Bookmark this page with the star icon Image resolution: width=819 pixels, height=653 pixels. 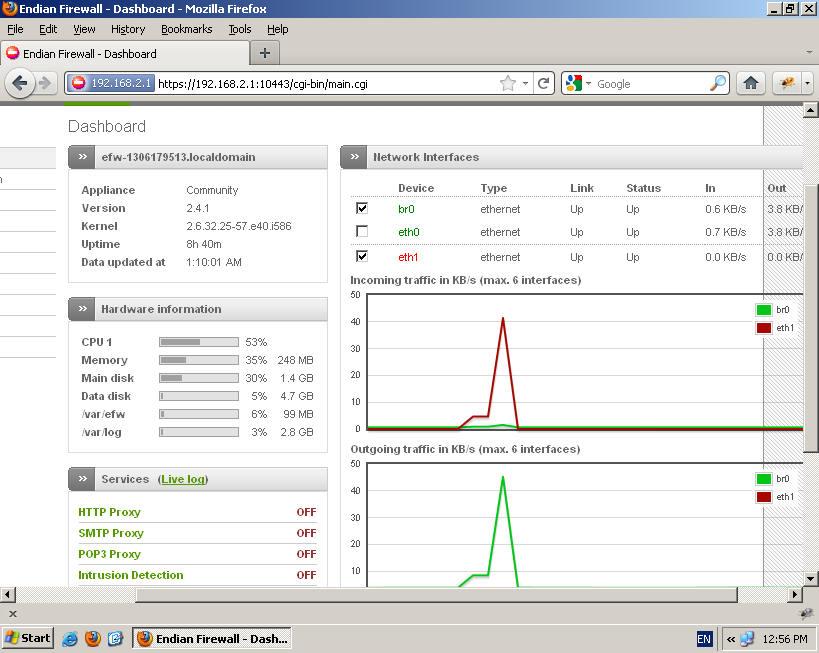coord(507,83)
